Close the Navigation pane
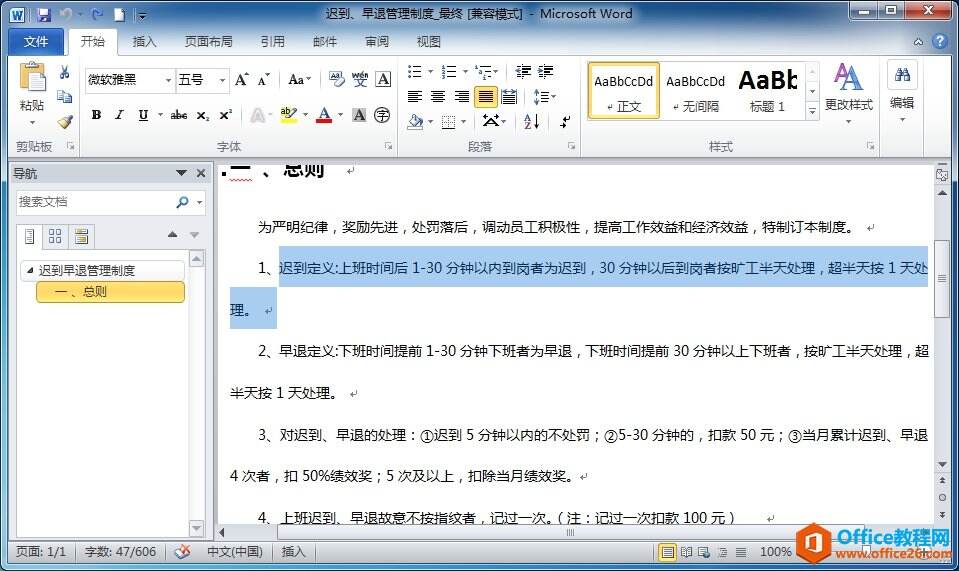 (x=201, y=173)
